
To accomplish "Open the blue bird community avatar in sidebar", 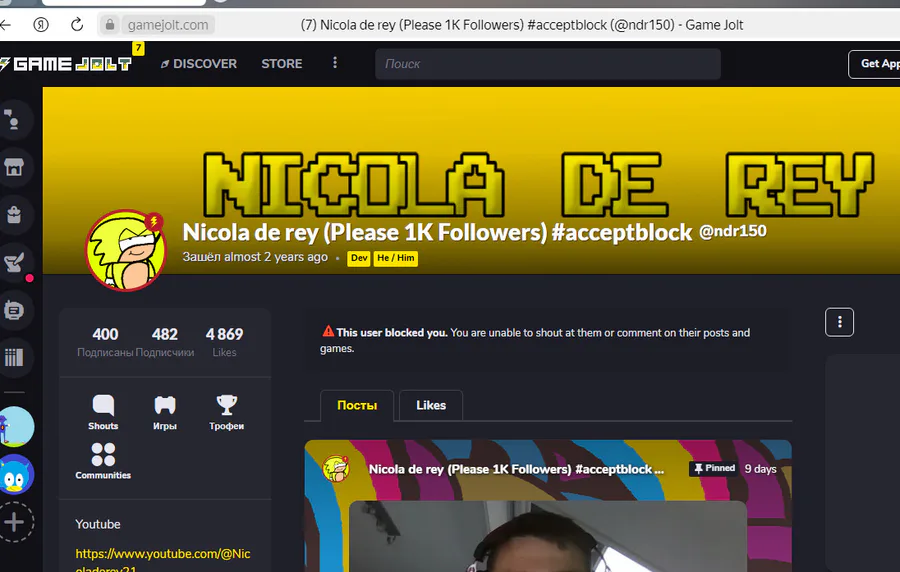I will pyautogui.click(x=15, y=474).
